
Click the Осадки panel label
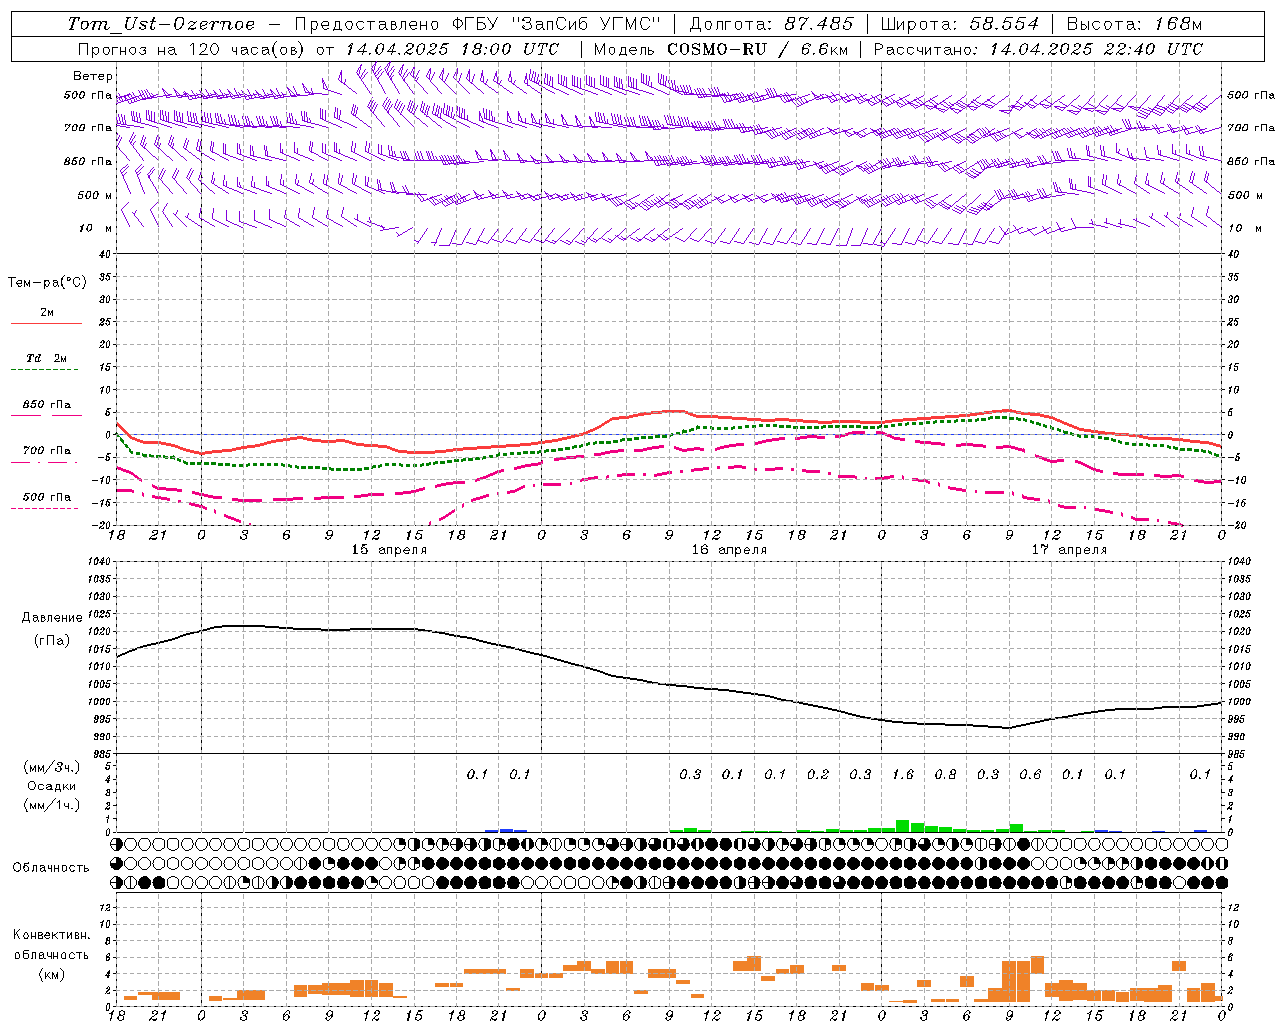coord(52,786)
